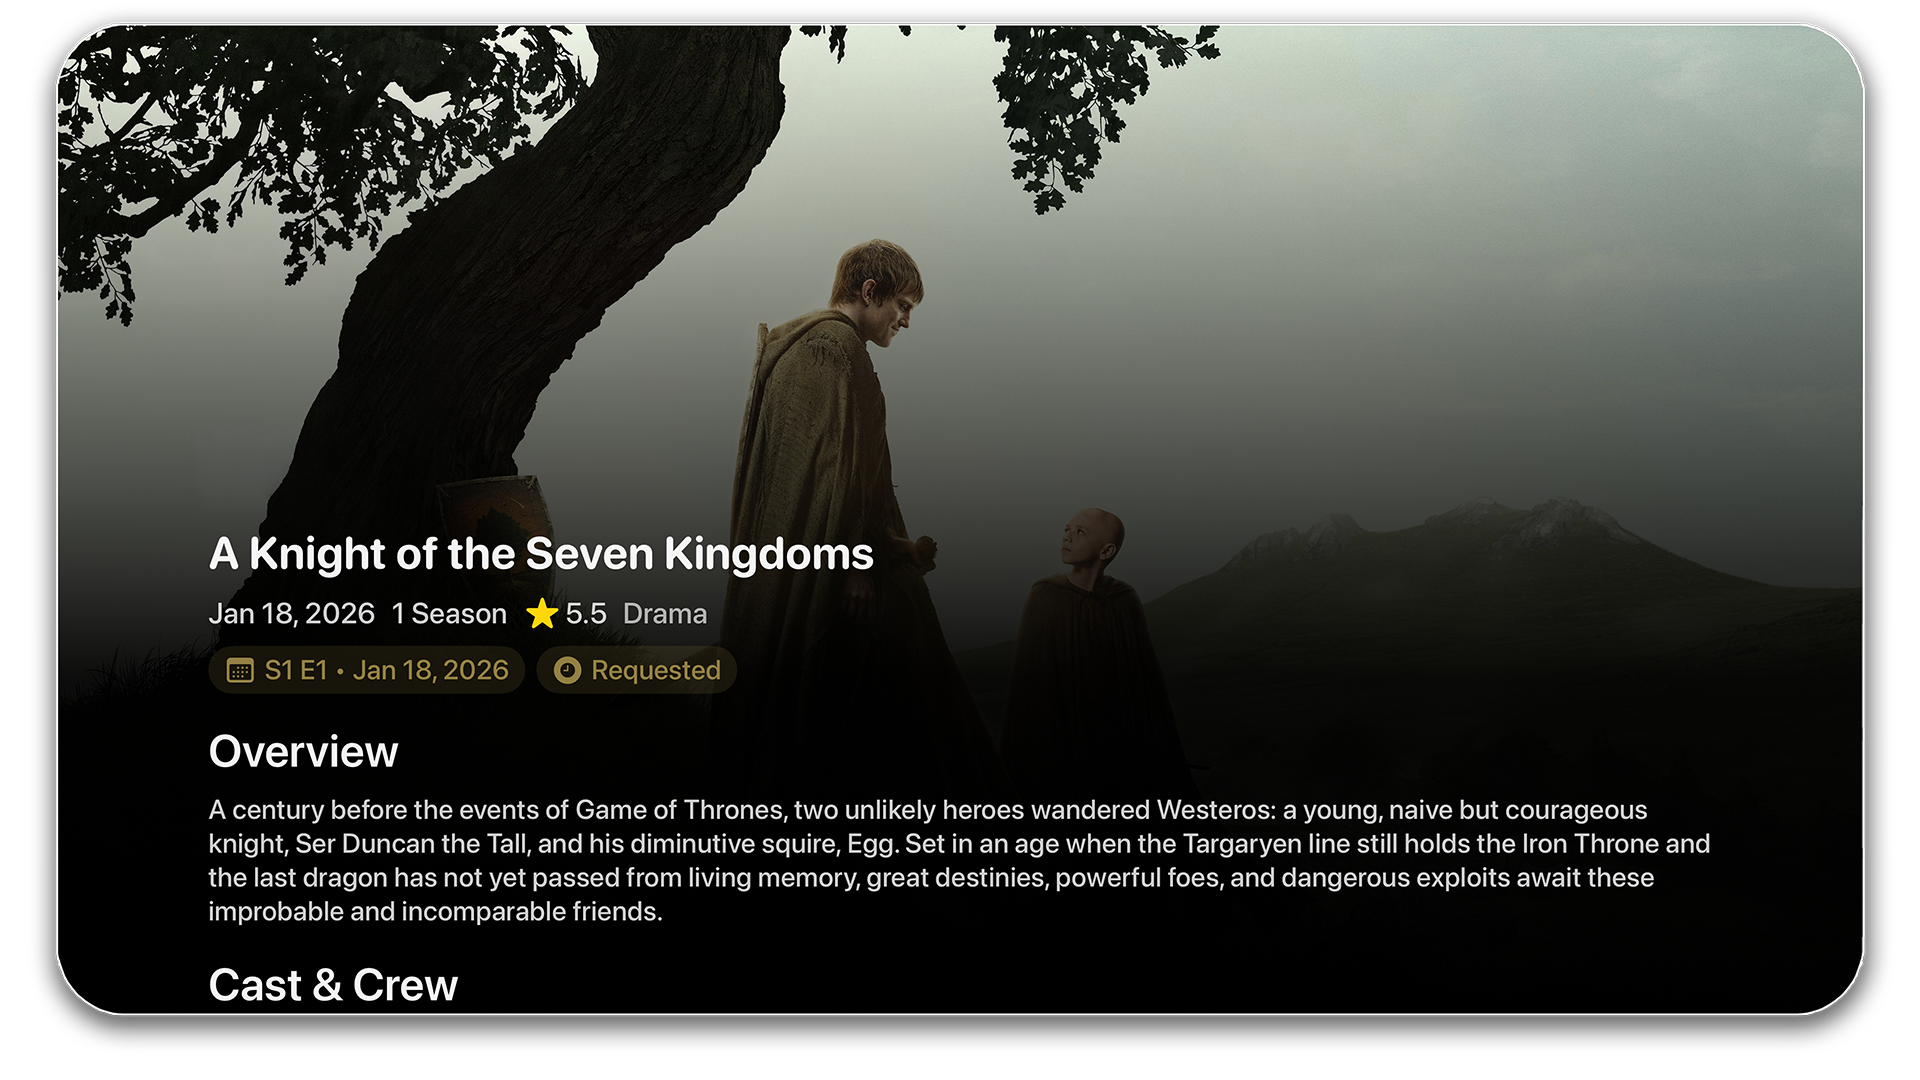This screenshot has width=1920, height=1080.
Task: Click the Jan 18, 2026 release date
Action: [291, 613]
